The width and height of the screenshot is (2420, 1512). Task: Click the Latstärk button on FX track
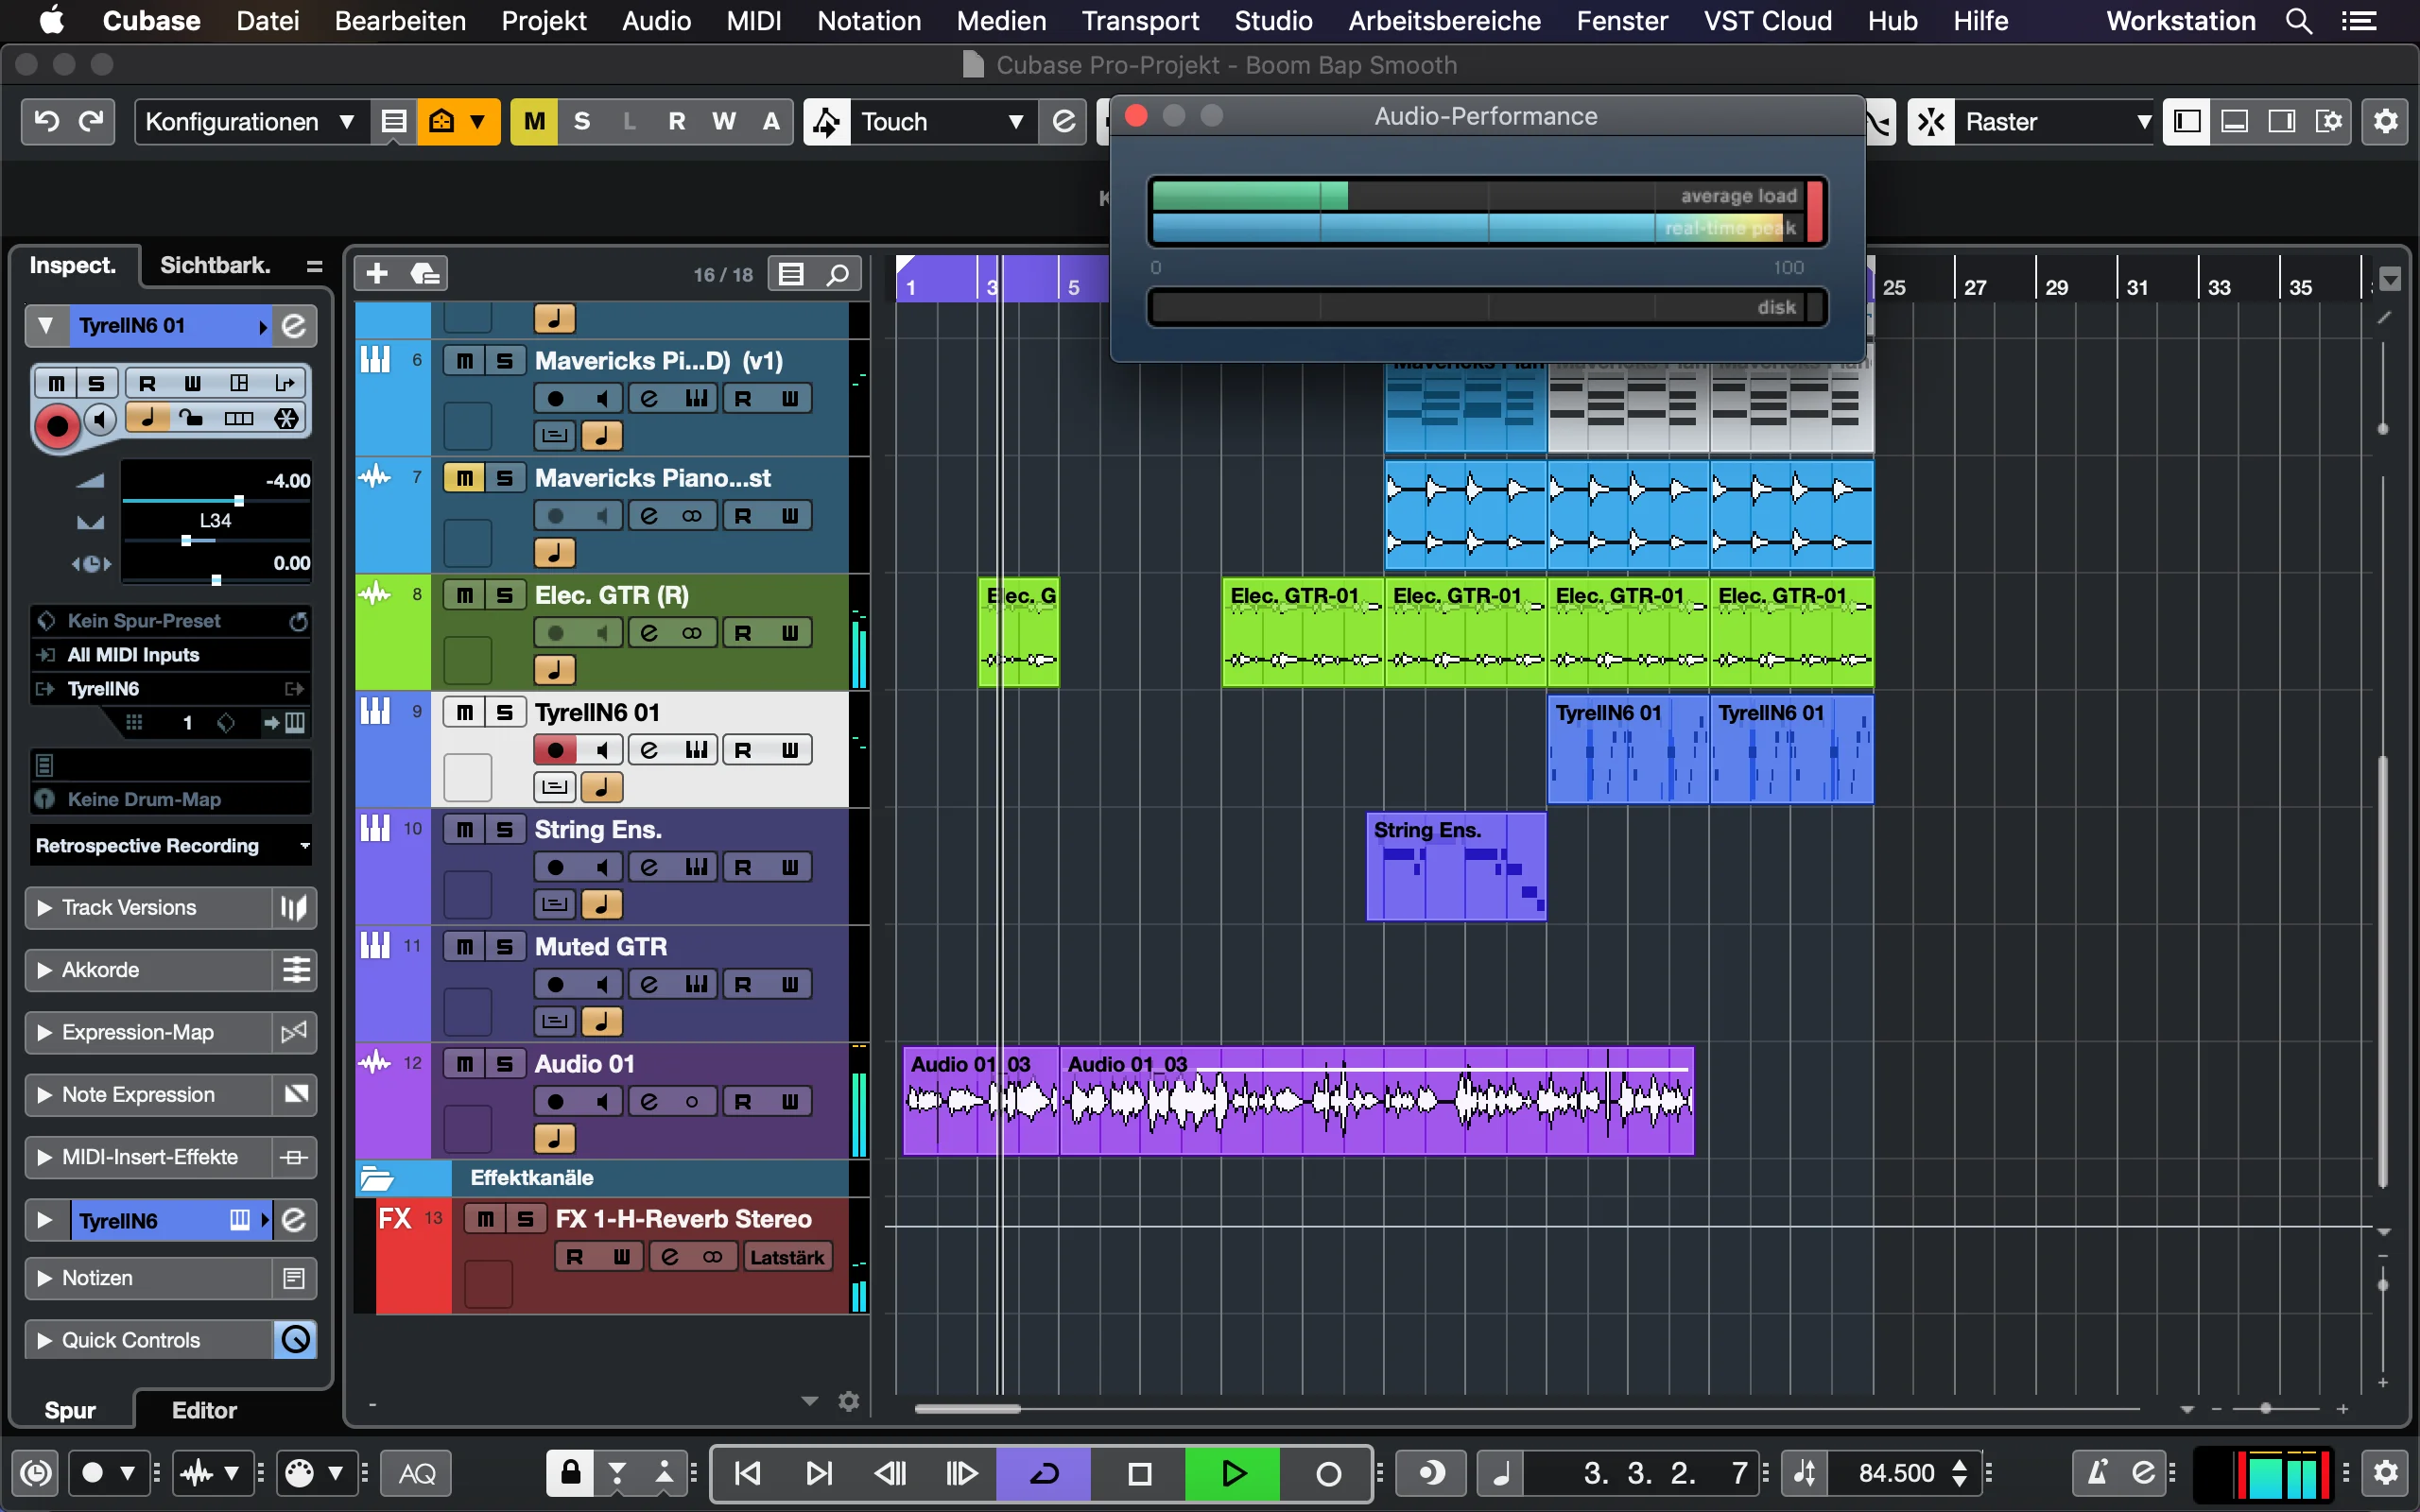click(x=787, y=1257)
